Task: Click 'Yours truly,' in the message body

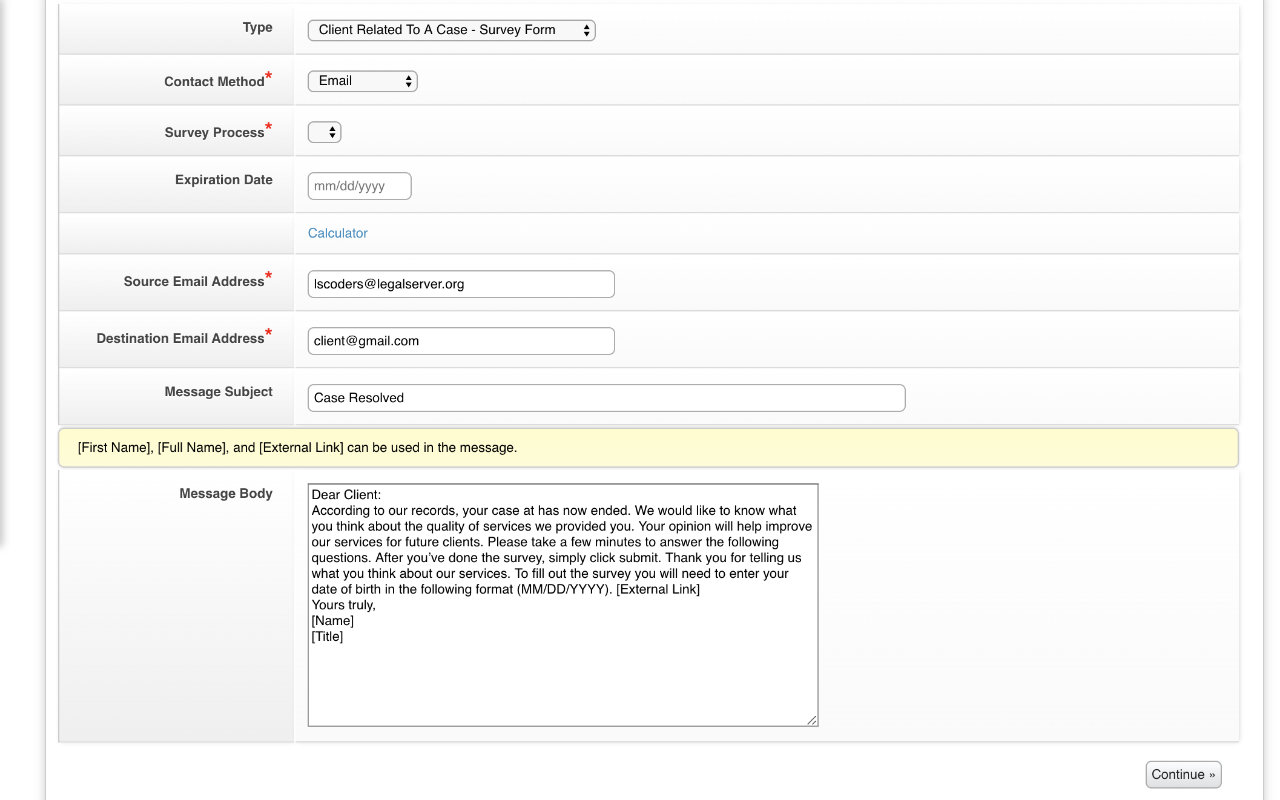Action: tap(344, 605)
